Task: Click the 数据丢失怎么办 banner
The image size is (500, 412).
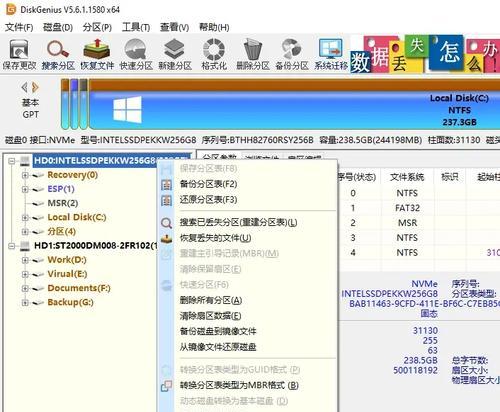Action: tap(425, 54)
